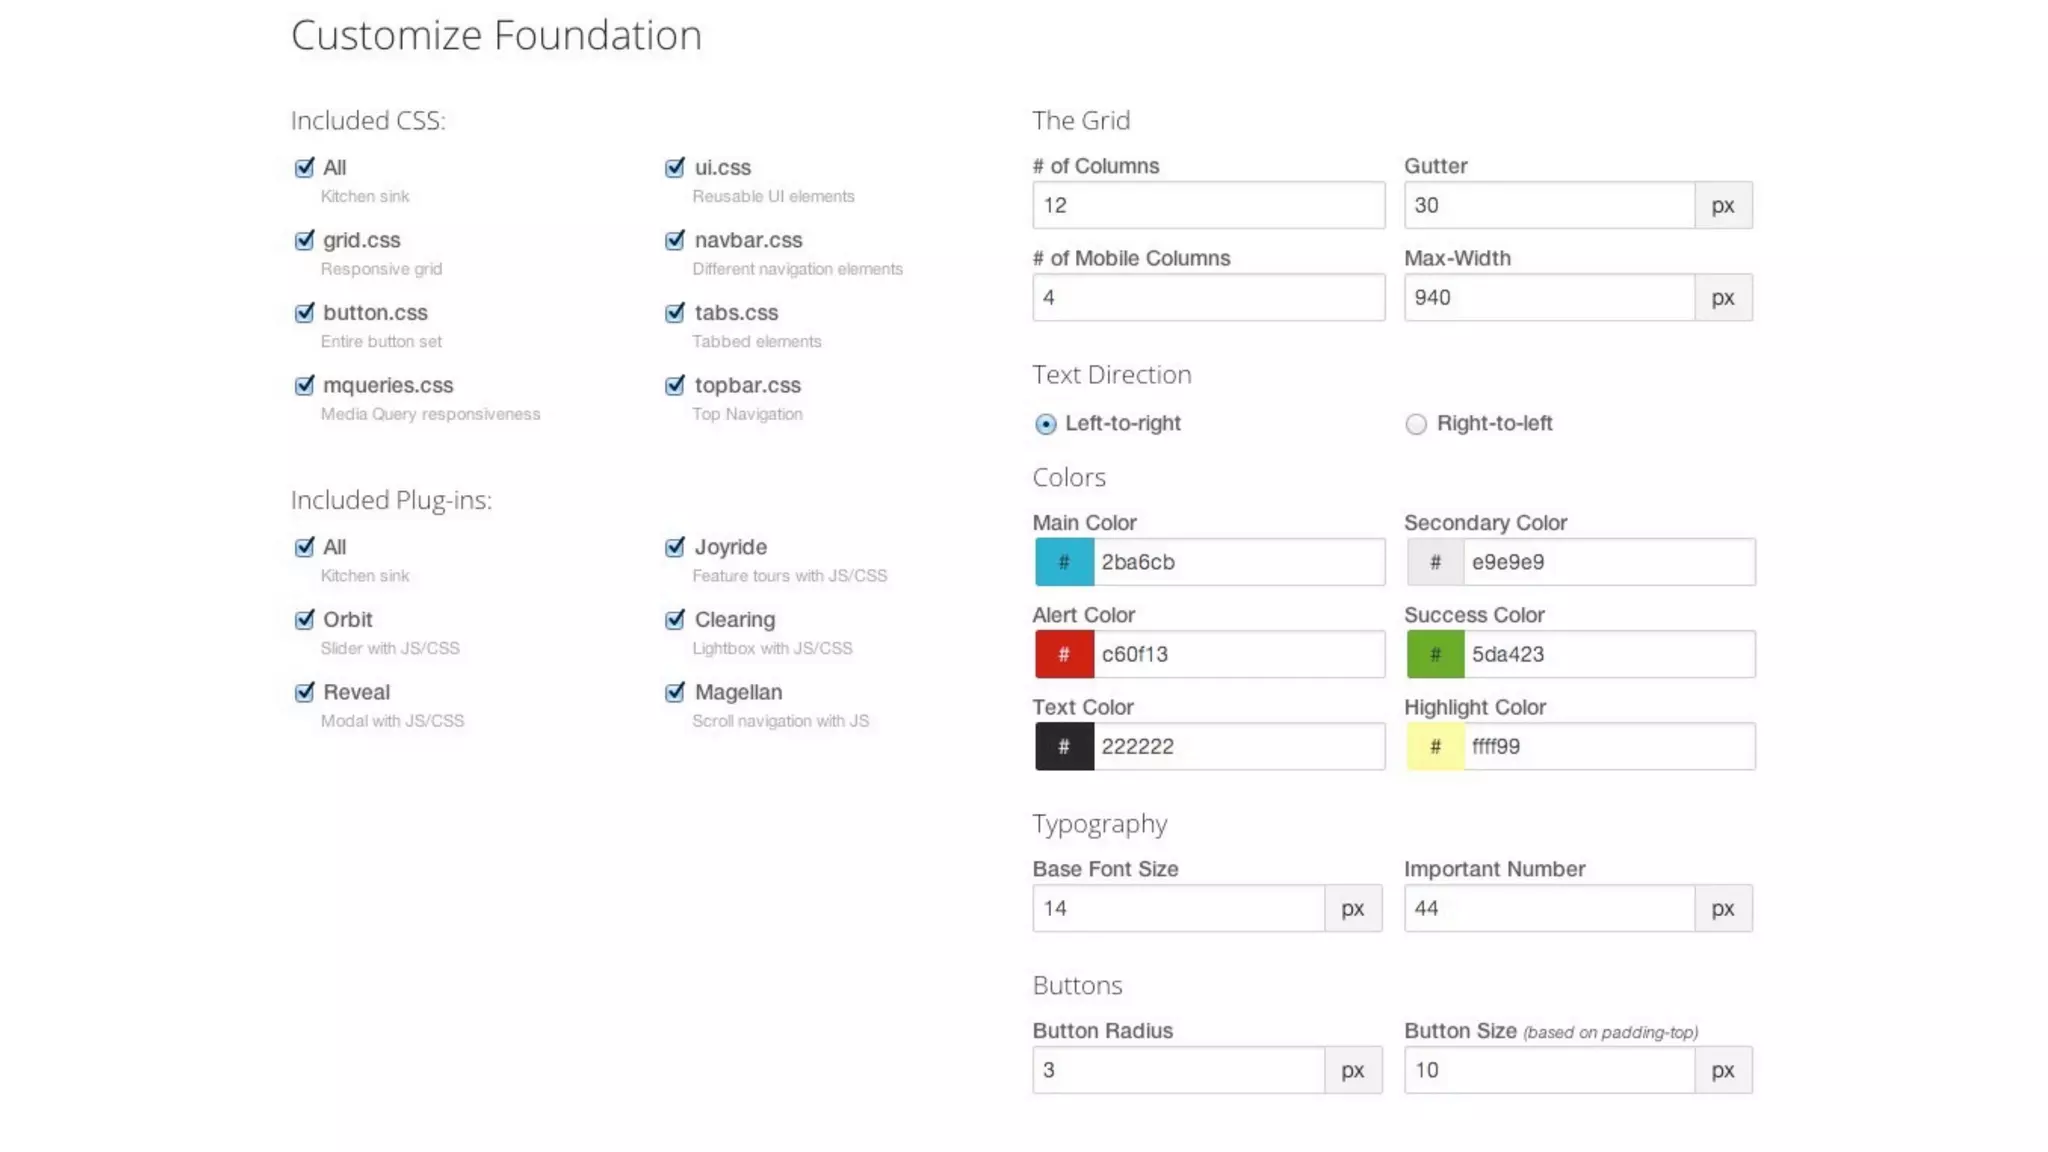Toggle the Magellan plug-in checkbox

click(675, 692)
